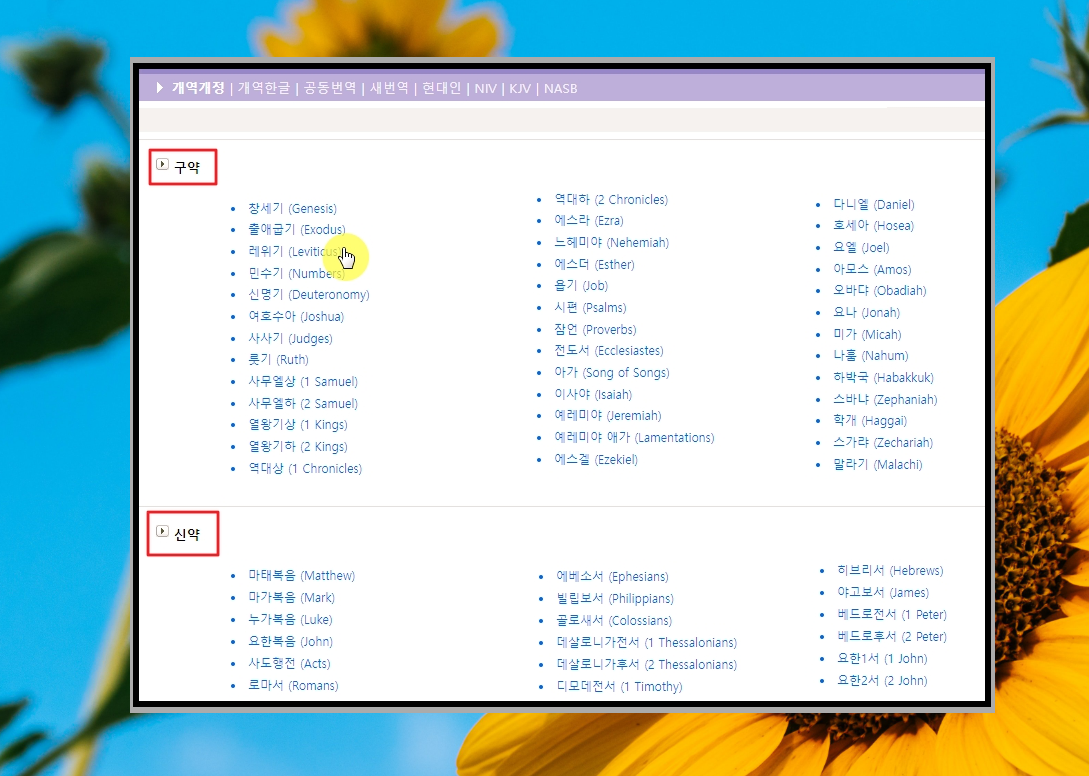1089x776 pixels.
Task: Open 마가복음 (Mark)
Action: coord(292,597)
